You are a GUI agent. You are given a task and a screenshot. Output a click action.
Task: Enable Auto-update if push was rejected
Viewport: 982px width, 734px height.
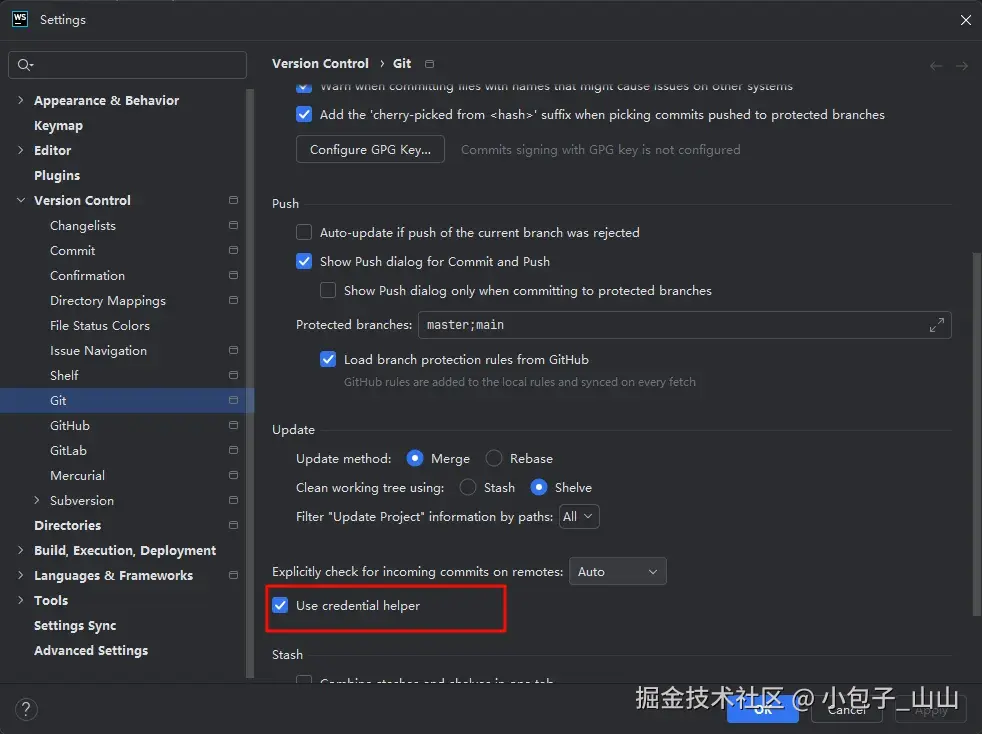point(304,232)
